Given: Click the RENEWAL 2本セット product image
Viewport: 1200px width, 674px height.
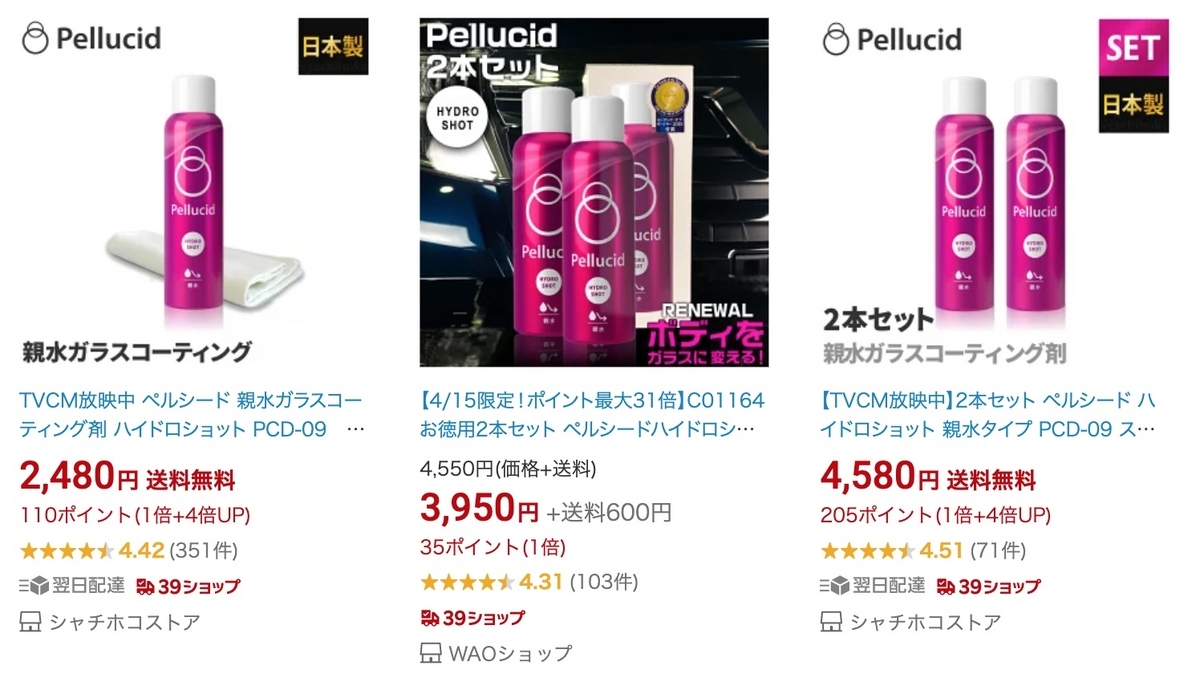Looking at the screenshot, I should 594,188.
